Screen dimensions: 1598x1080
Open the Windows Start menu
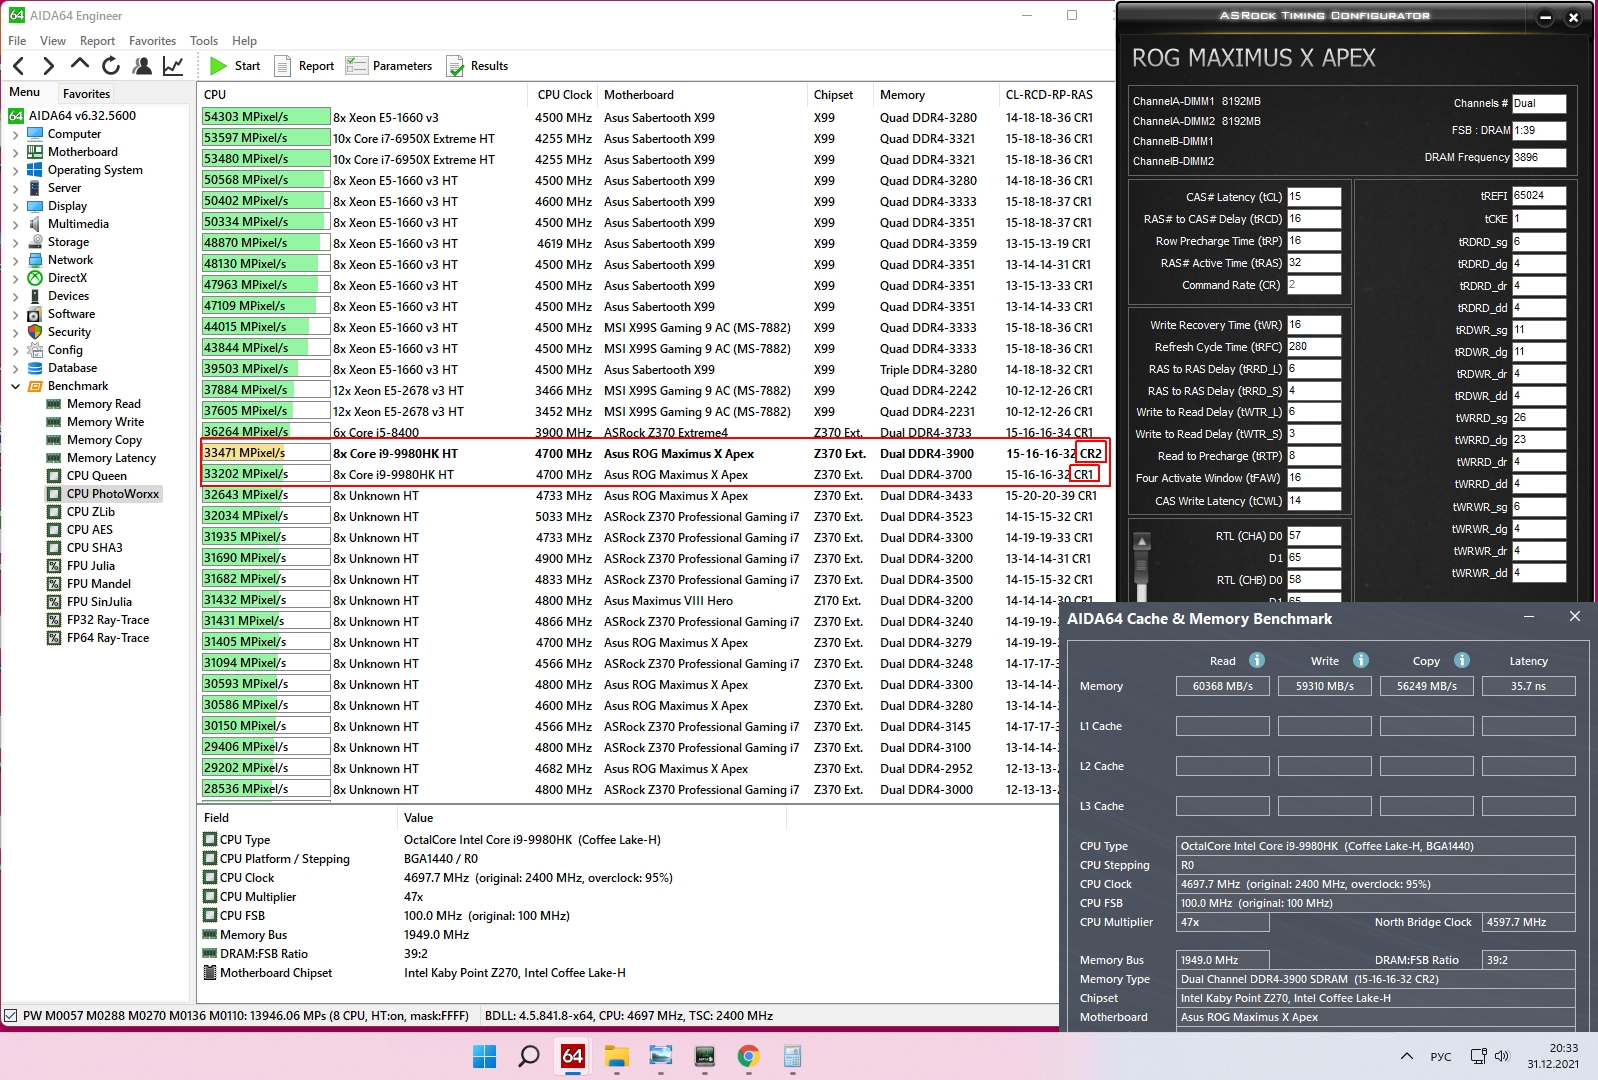pos(484,1056)
